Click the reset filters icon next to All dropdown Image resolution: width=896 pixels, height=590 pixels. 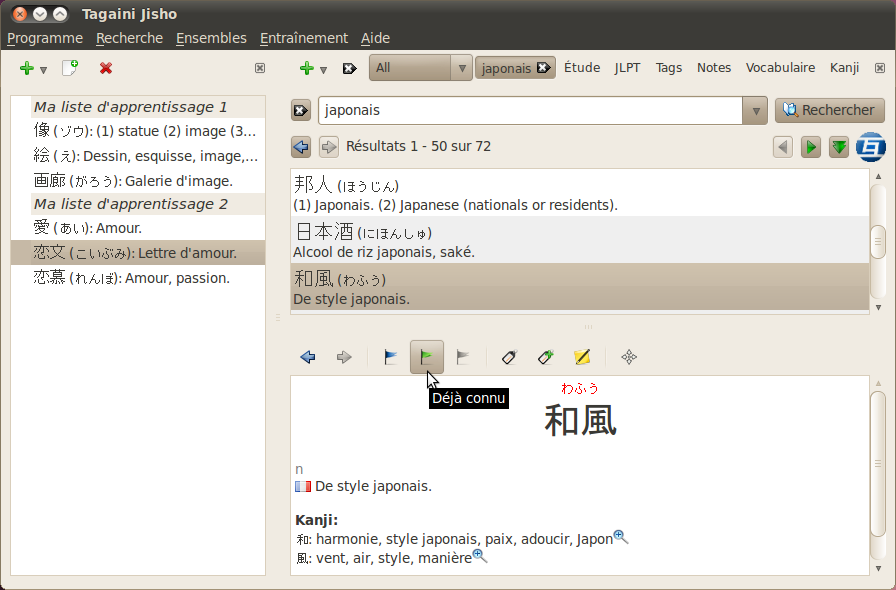coord(349,69)
